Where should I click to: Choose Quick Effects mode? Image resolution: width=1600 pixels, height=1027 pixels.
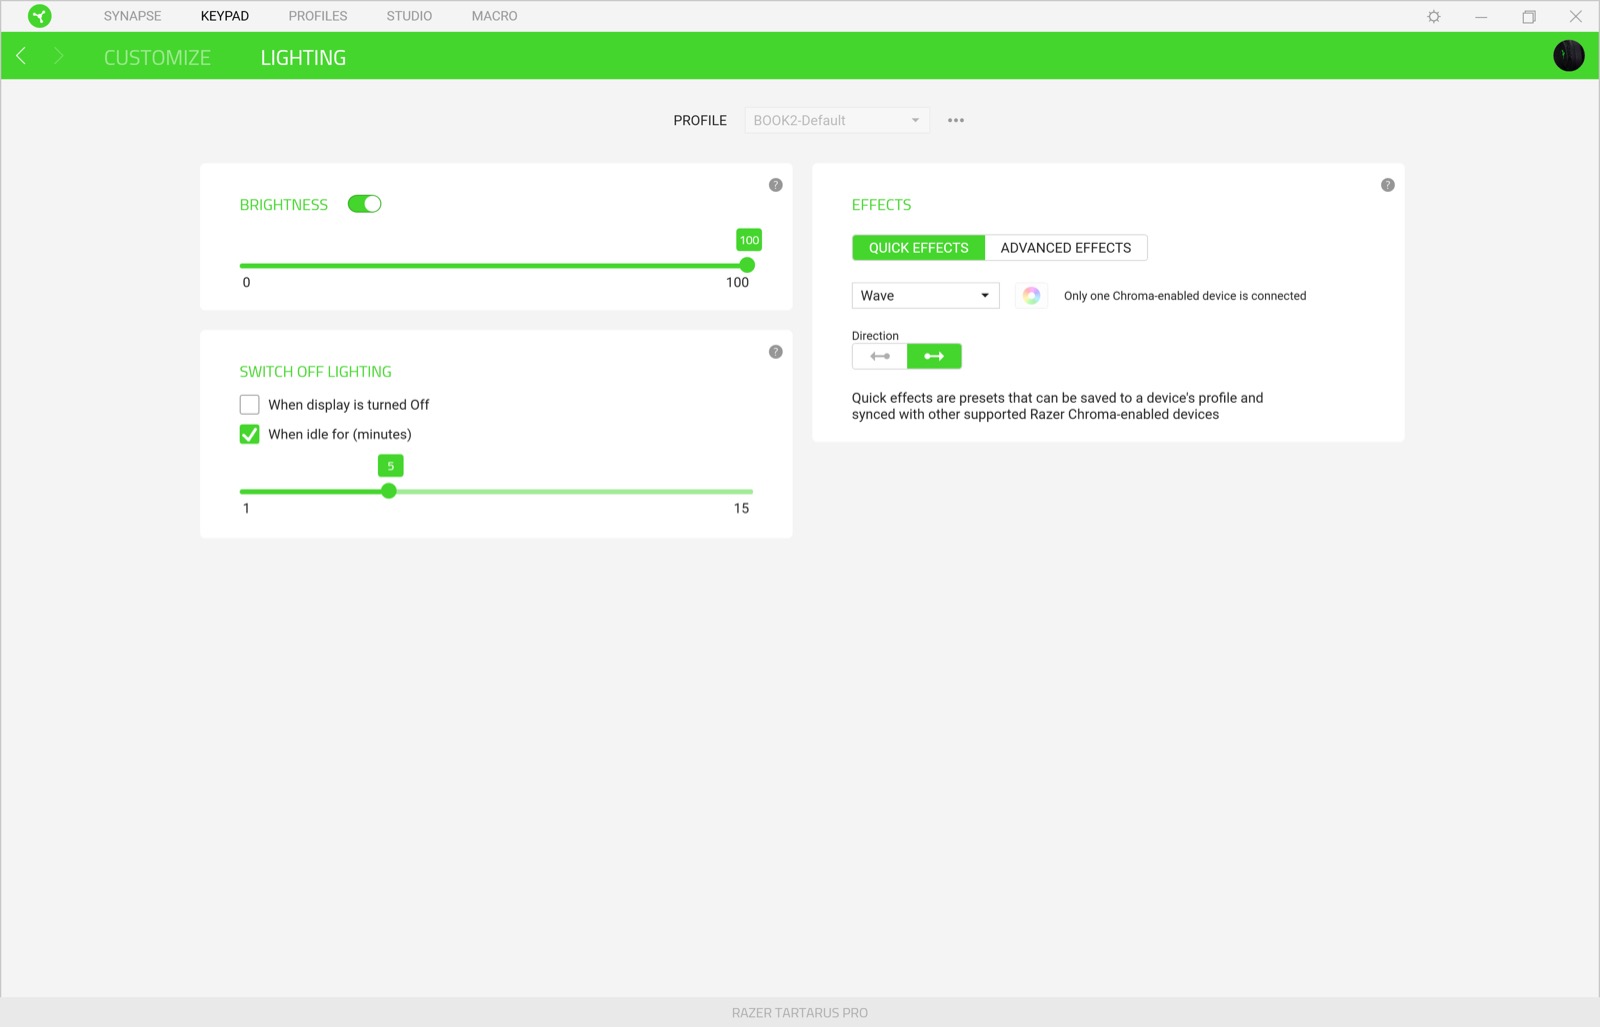(918, 248)
